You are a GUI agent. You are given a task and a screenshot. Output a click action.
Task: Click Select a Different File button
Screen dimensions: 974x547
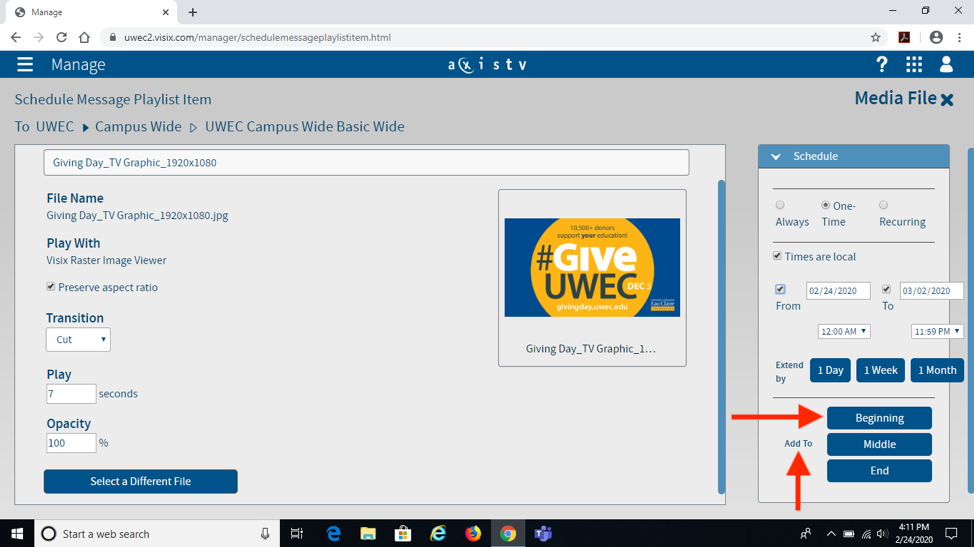tap(140, 481)
